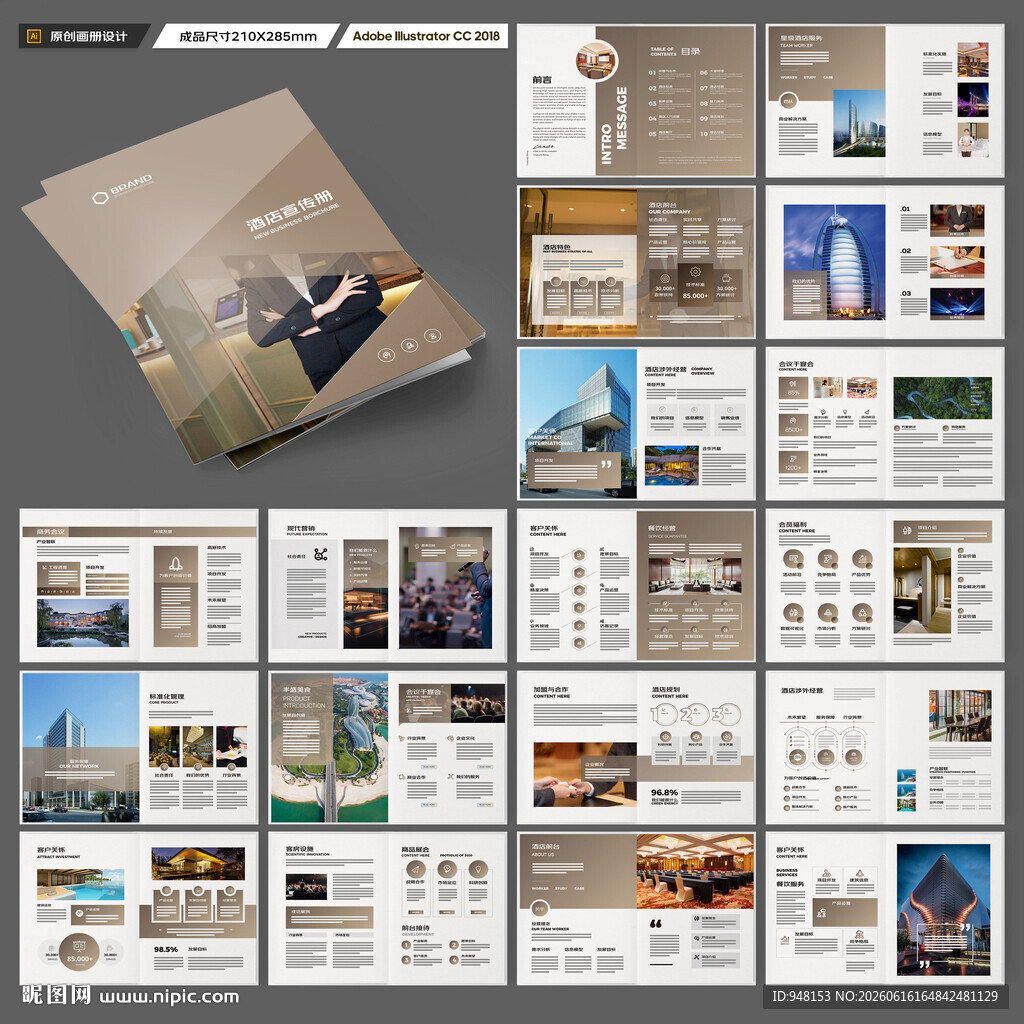
Task: Click the conference speaker audience photo
Action: click(445, 587)
